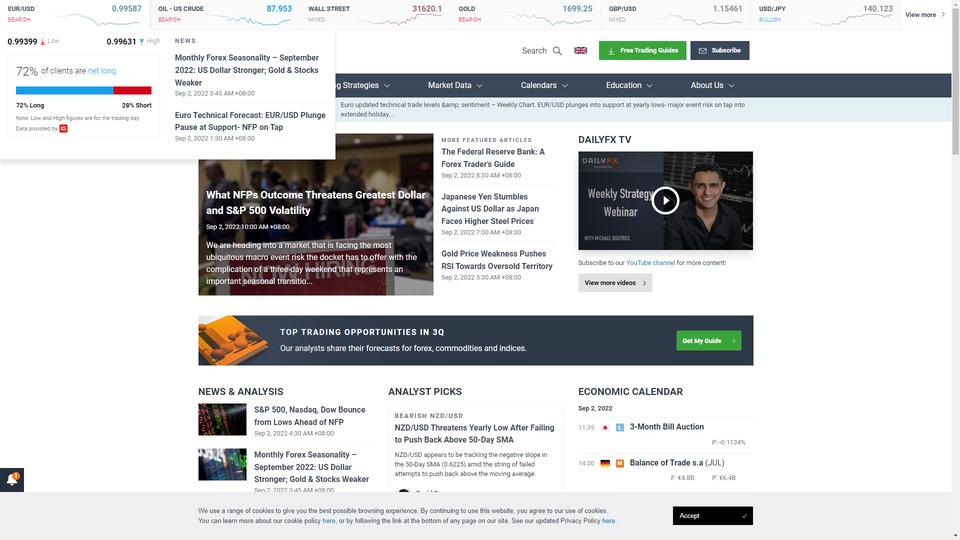Click View more videos button

[x=615, y=283]
